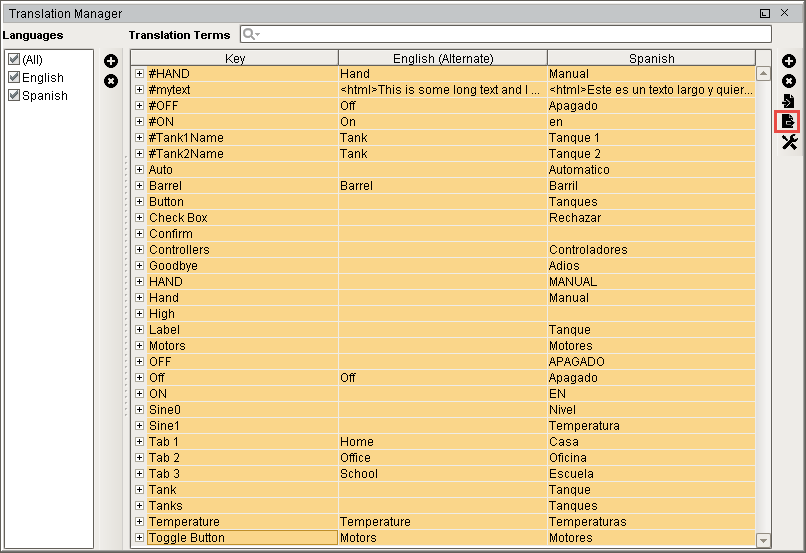Click the English (Alternate) column header
The height and width of the screenshot is (553, 806).
coord(442,58)
